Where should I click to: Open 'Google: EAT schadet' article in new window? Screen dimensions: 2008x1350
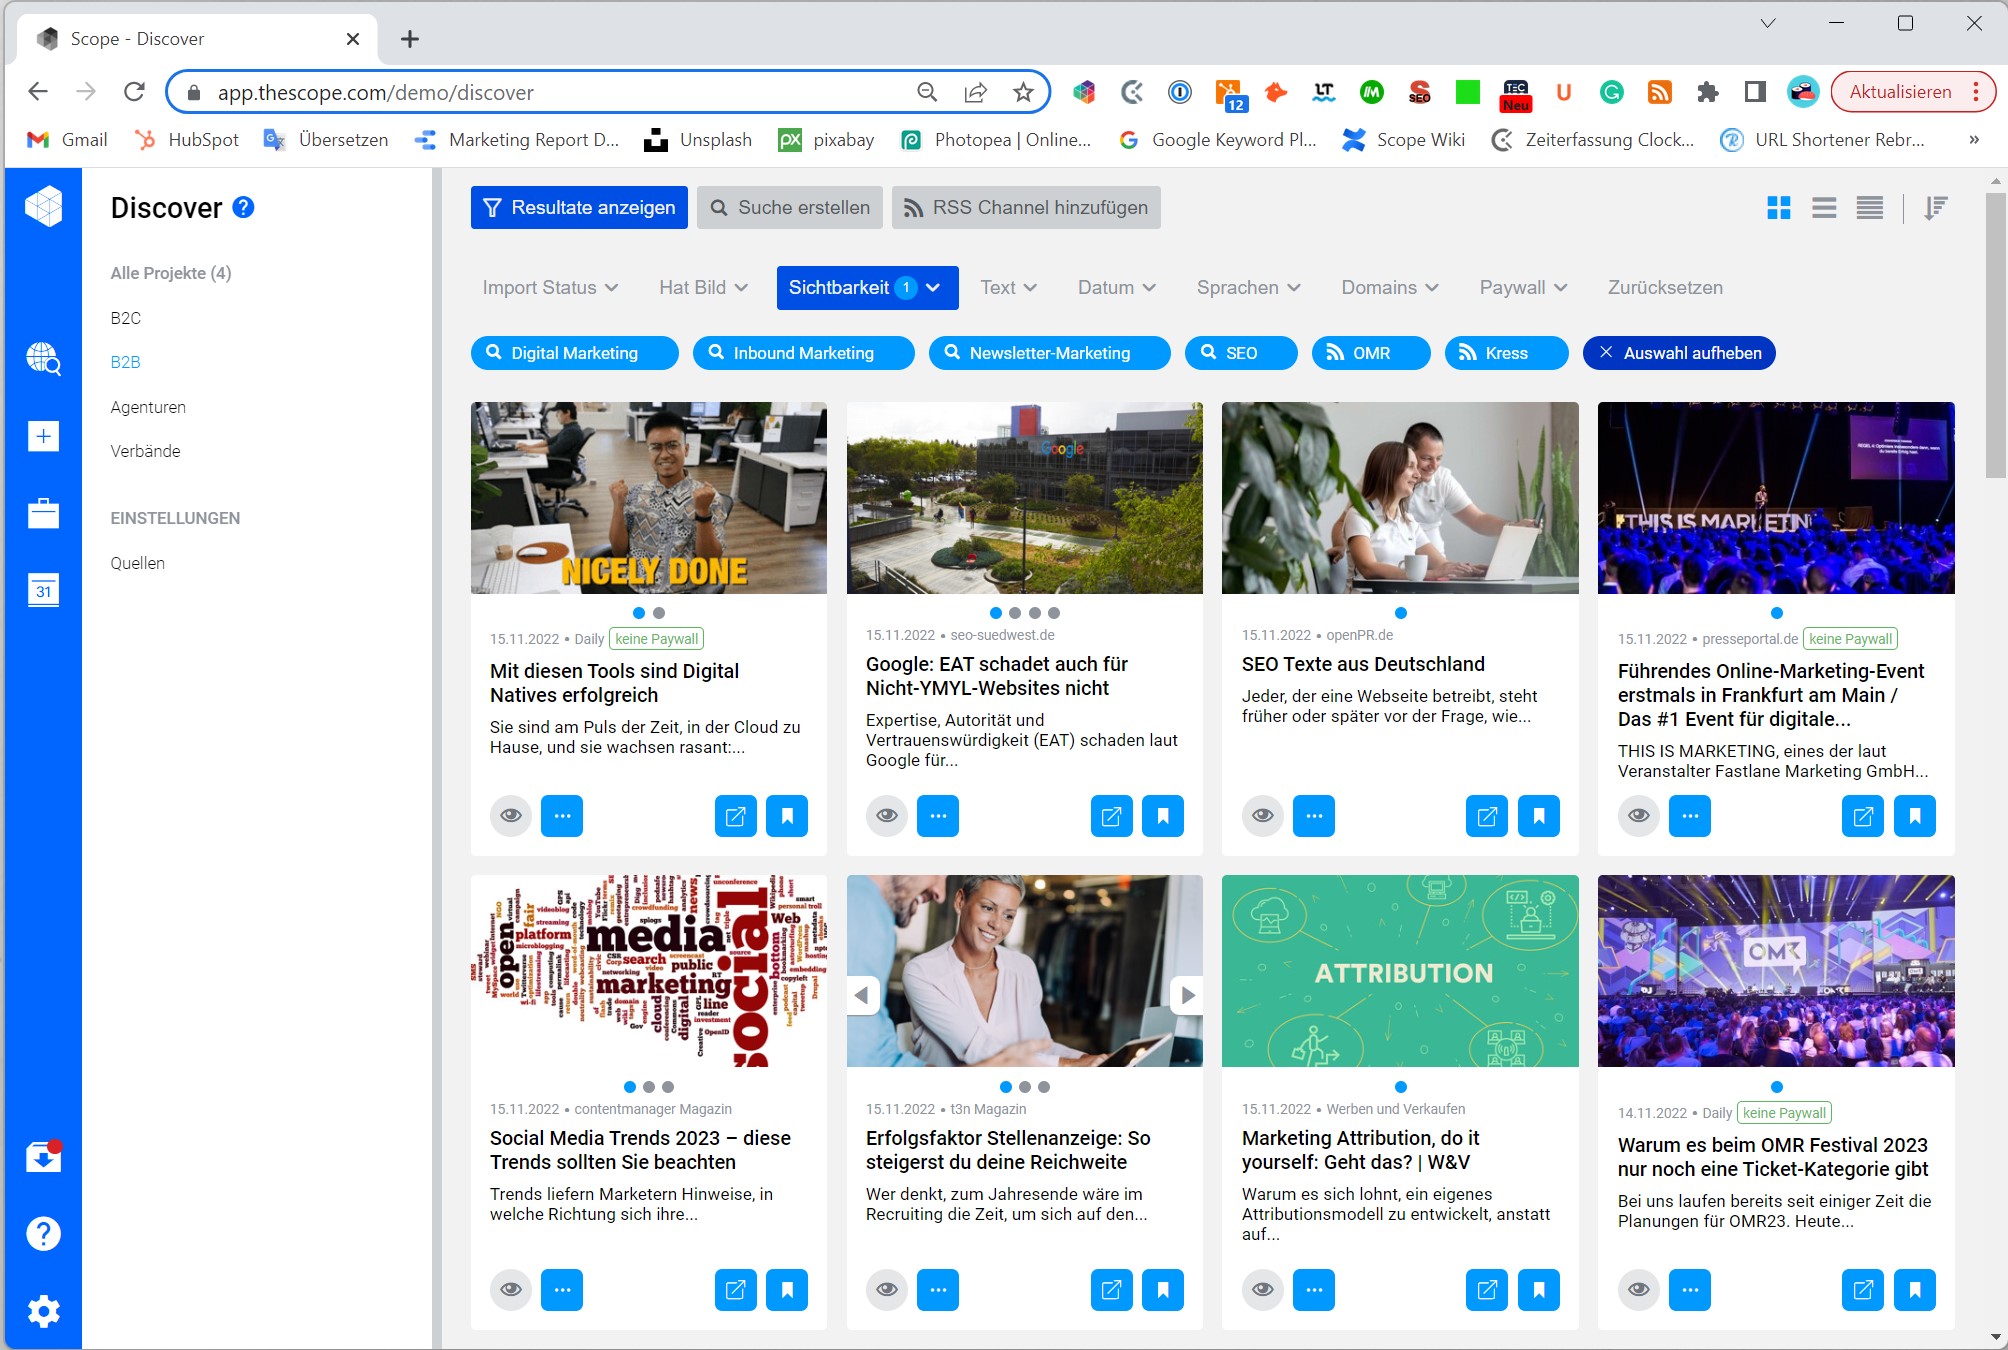[x=1111, y=816]
